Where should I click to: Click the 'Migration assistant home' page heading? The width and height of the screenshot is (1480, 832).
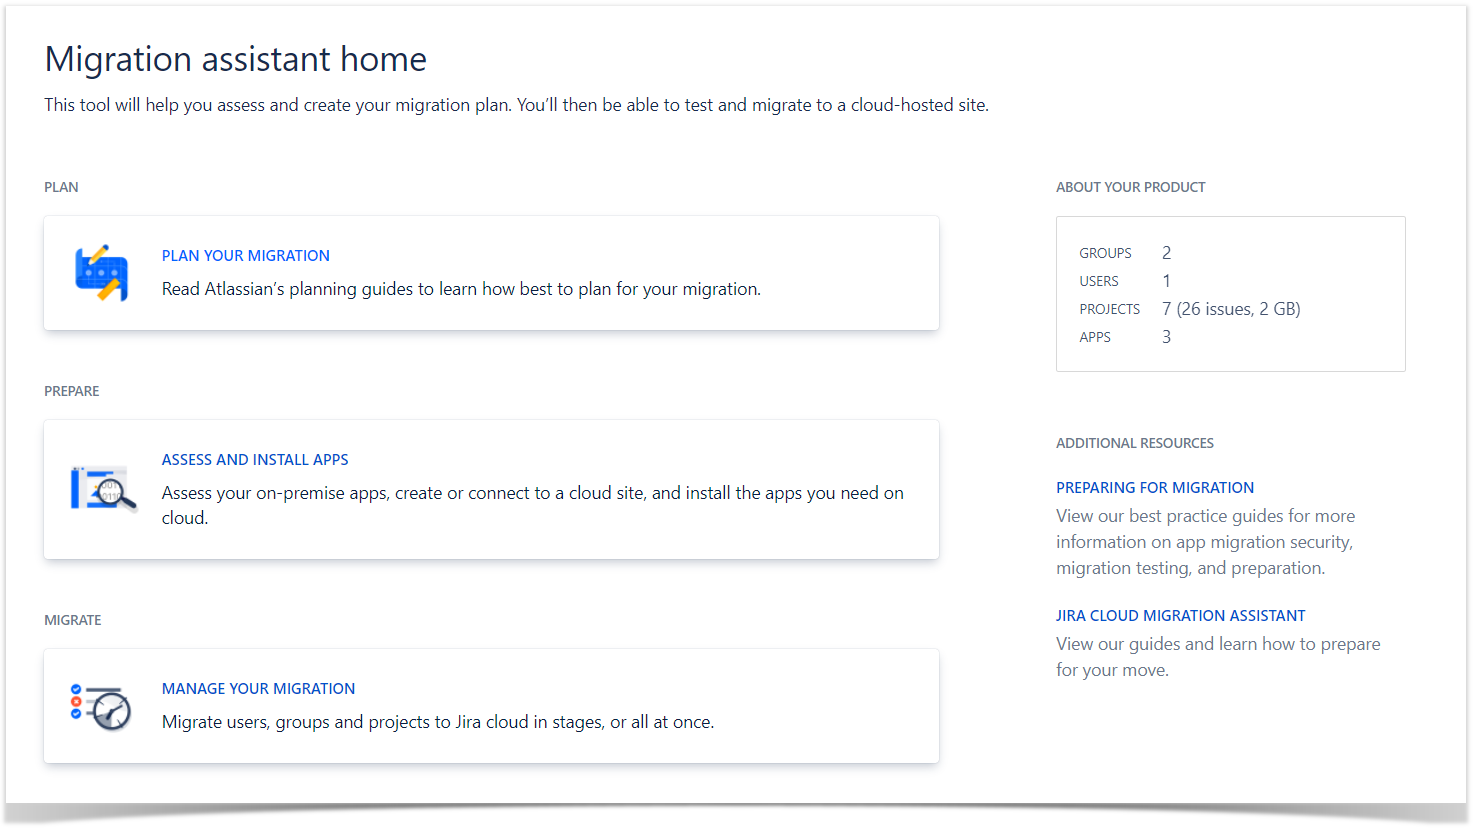236,60
